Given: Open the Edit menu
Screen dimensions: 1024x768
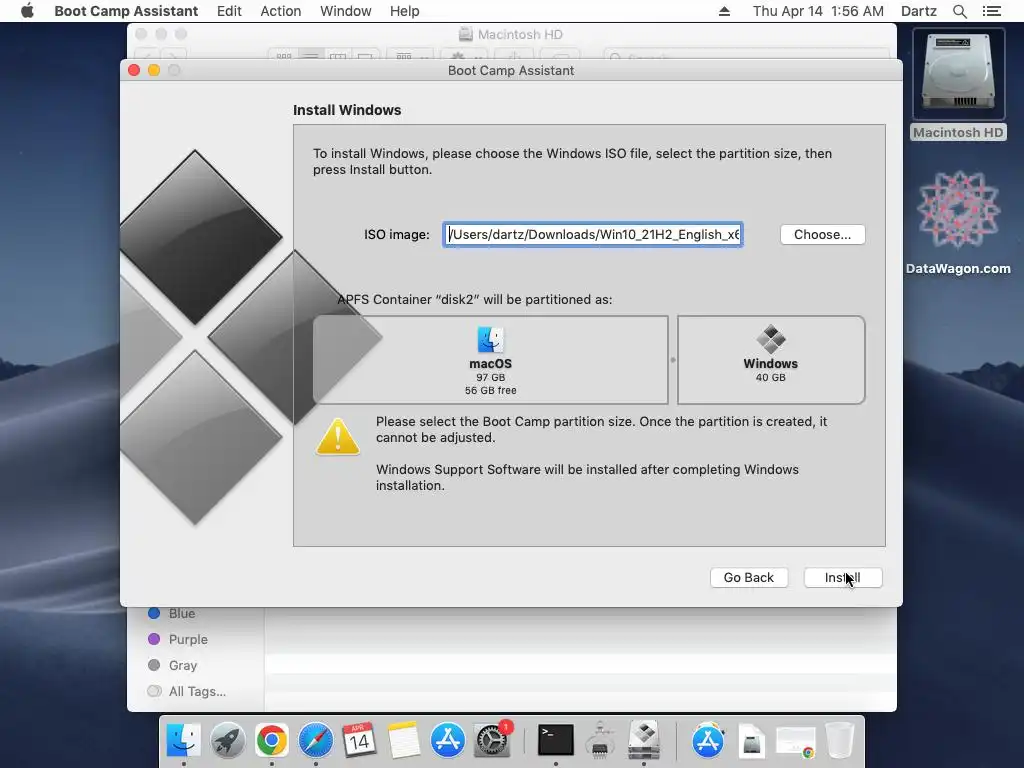Looking at the screenshot, I should pos(229,11).
